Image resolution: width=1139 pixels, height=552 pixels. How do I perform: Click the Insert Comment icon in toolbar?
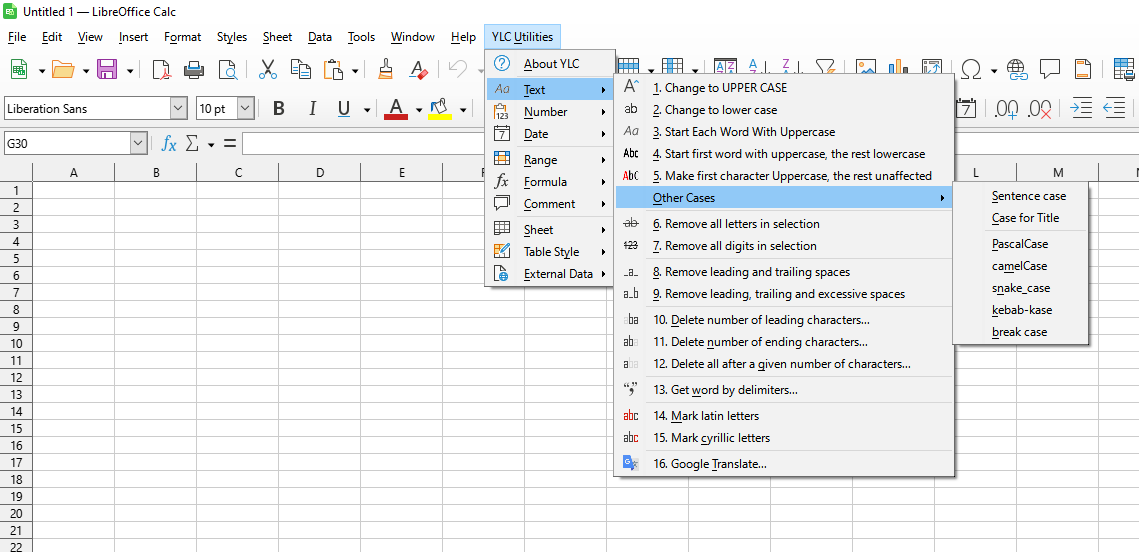(x=1050, y=69)
